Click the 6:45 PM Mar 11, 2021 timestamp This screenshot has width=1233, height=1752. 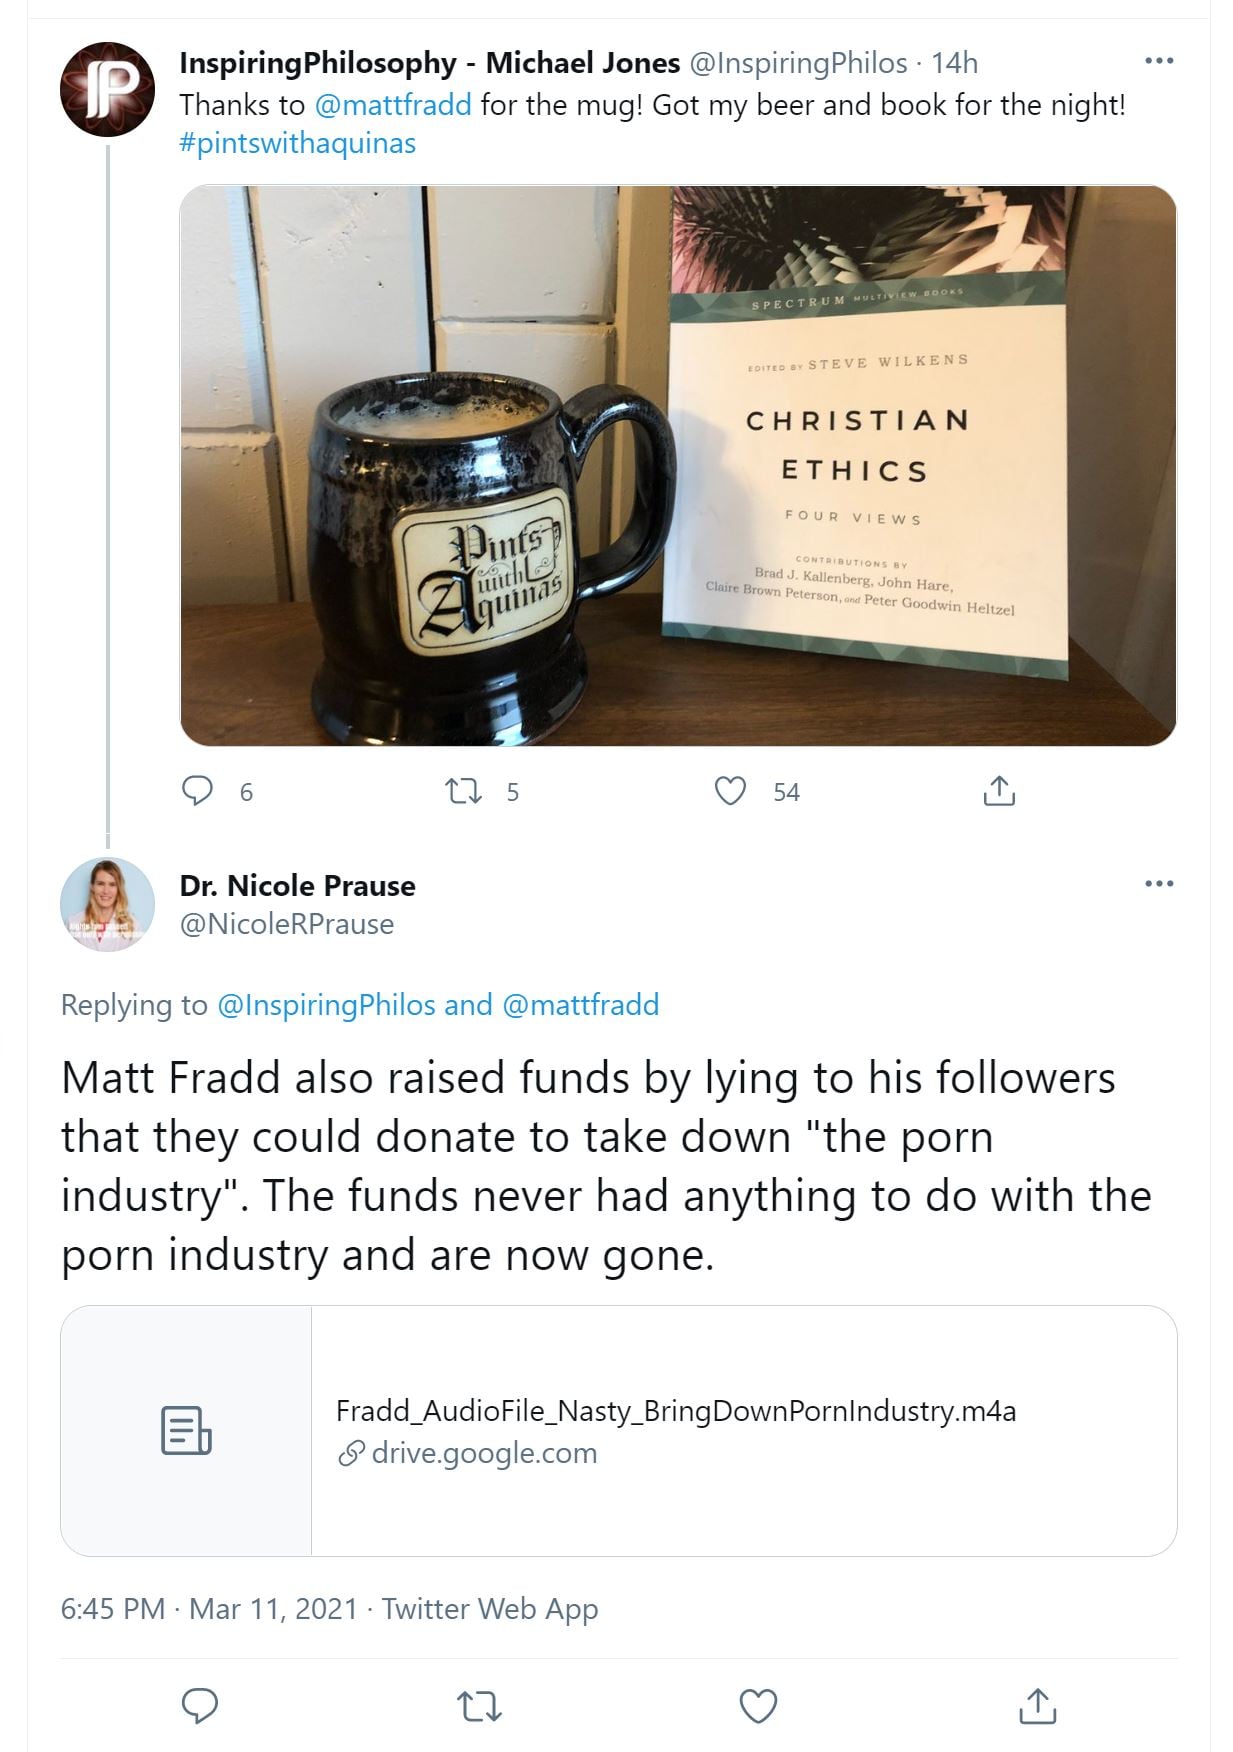[208, 1609]
